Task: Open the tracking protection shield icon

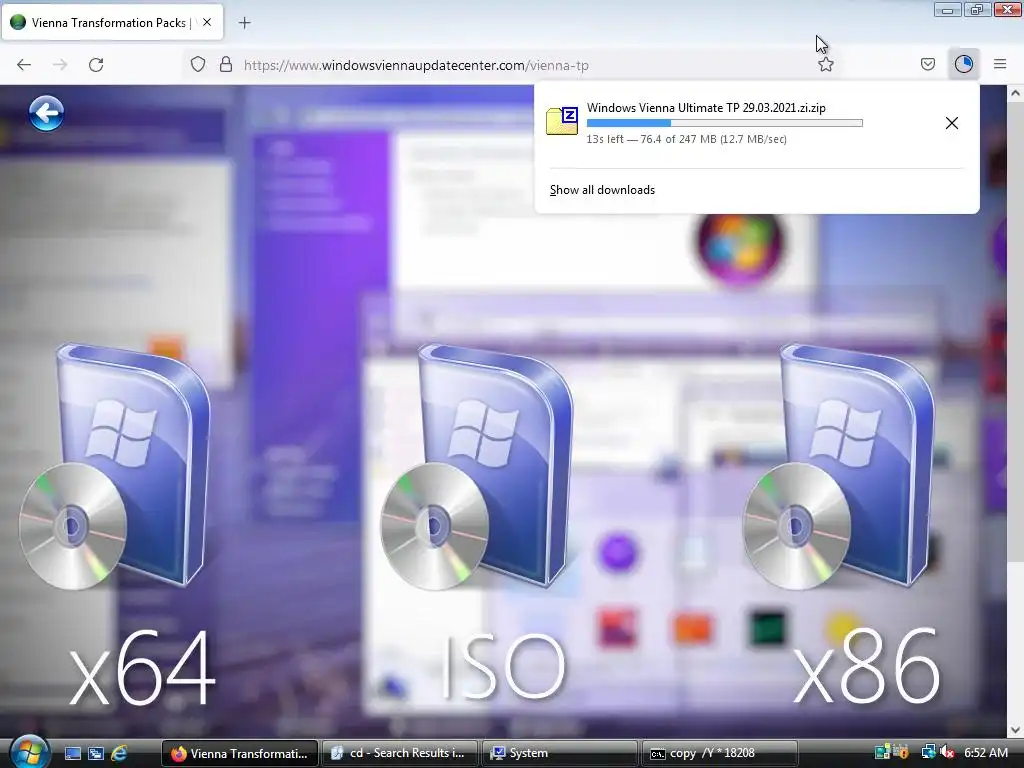Action: point(198,65)
